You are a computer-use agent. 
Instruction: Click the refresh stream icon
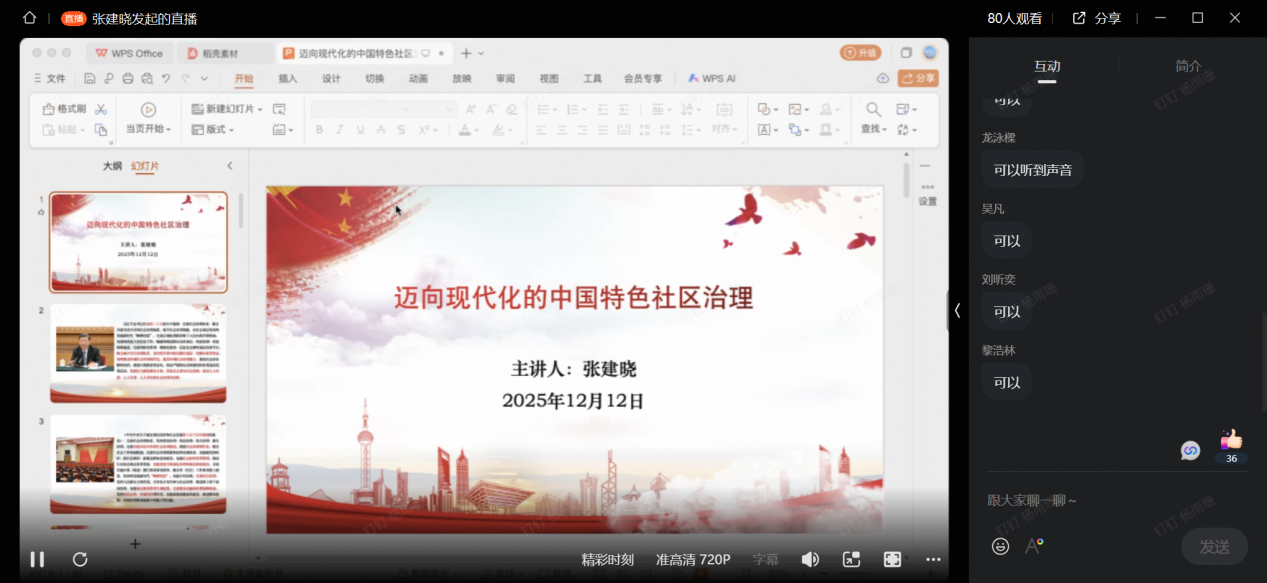(x=80, y=559)
